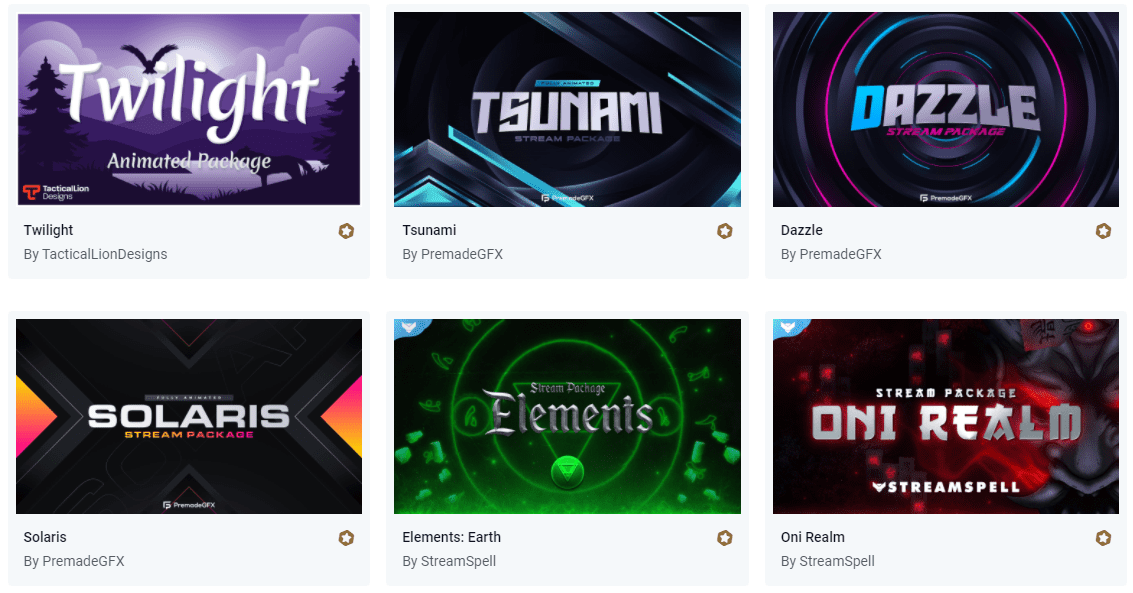The image size is (1133, 593).
Task: Click the star badge beside Oni Realm
Action: tap(1103, 538)
